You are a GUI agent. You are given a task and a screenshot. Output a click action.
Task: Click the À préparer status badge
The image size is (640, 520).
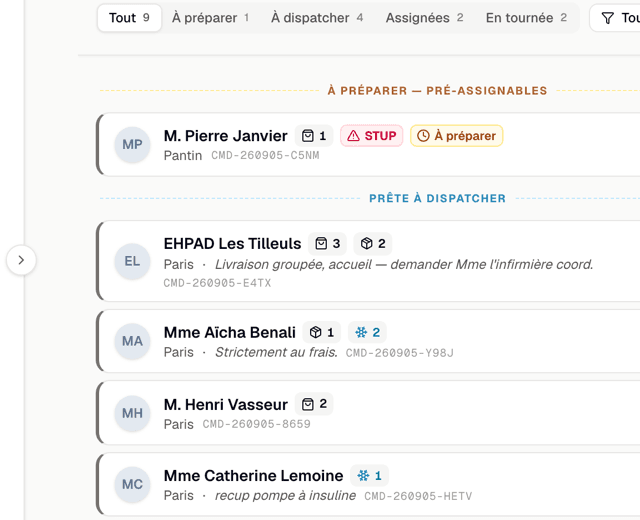[x=456, y=136]
